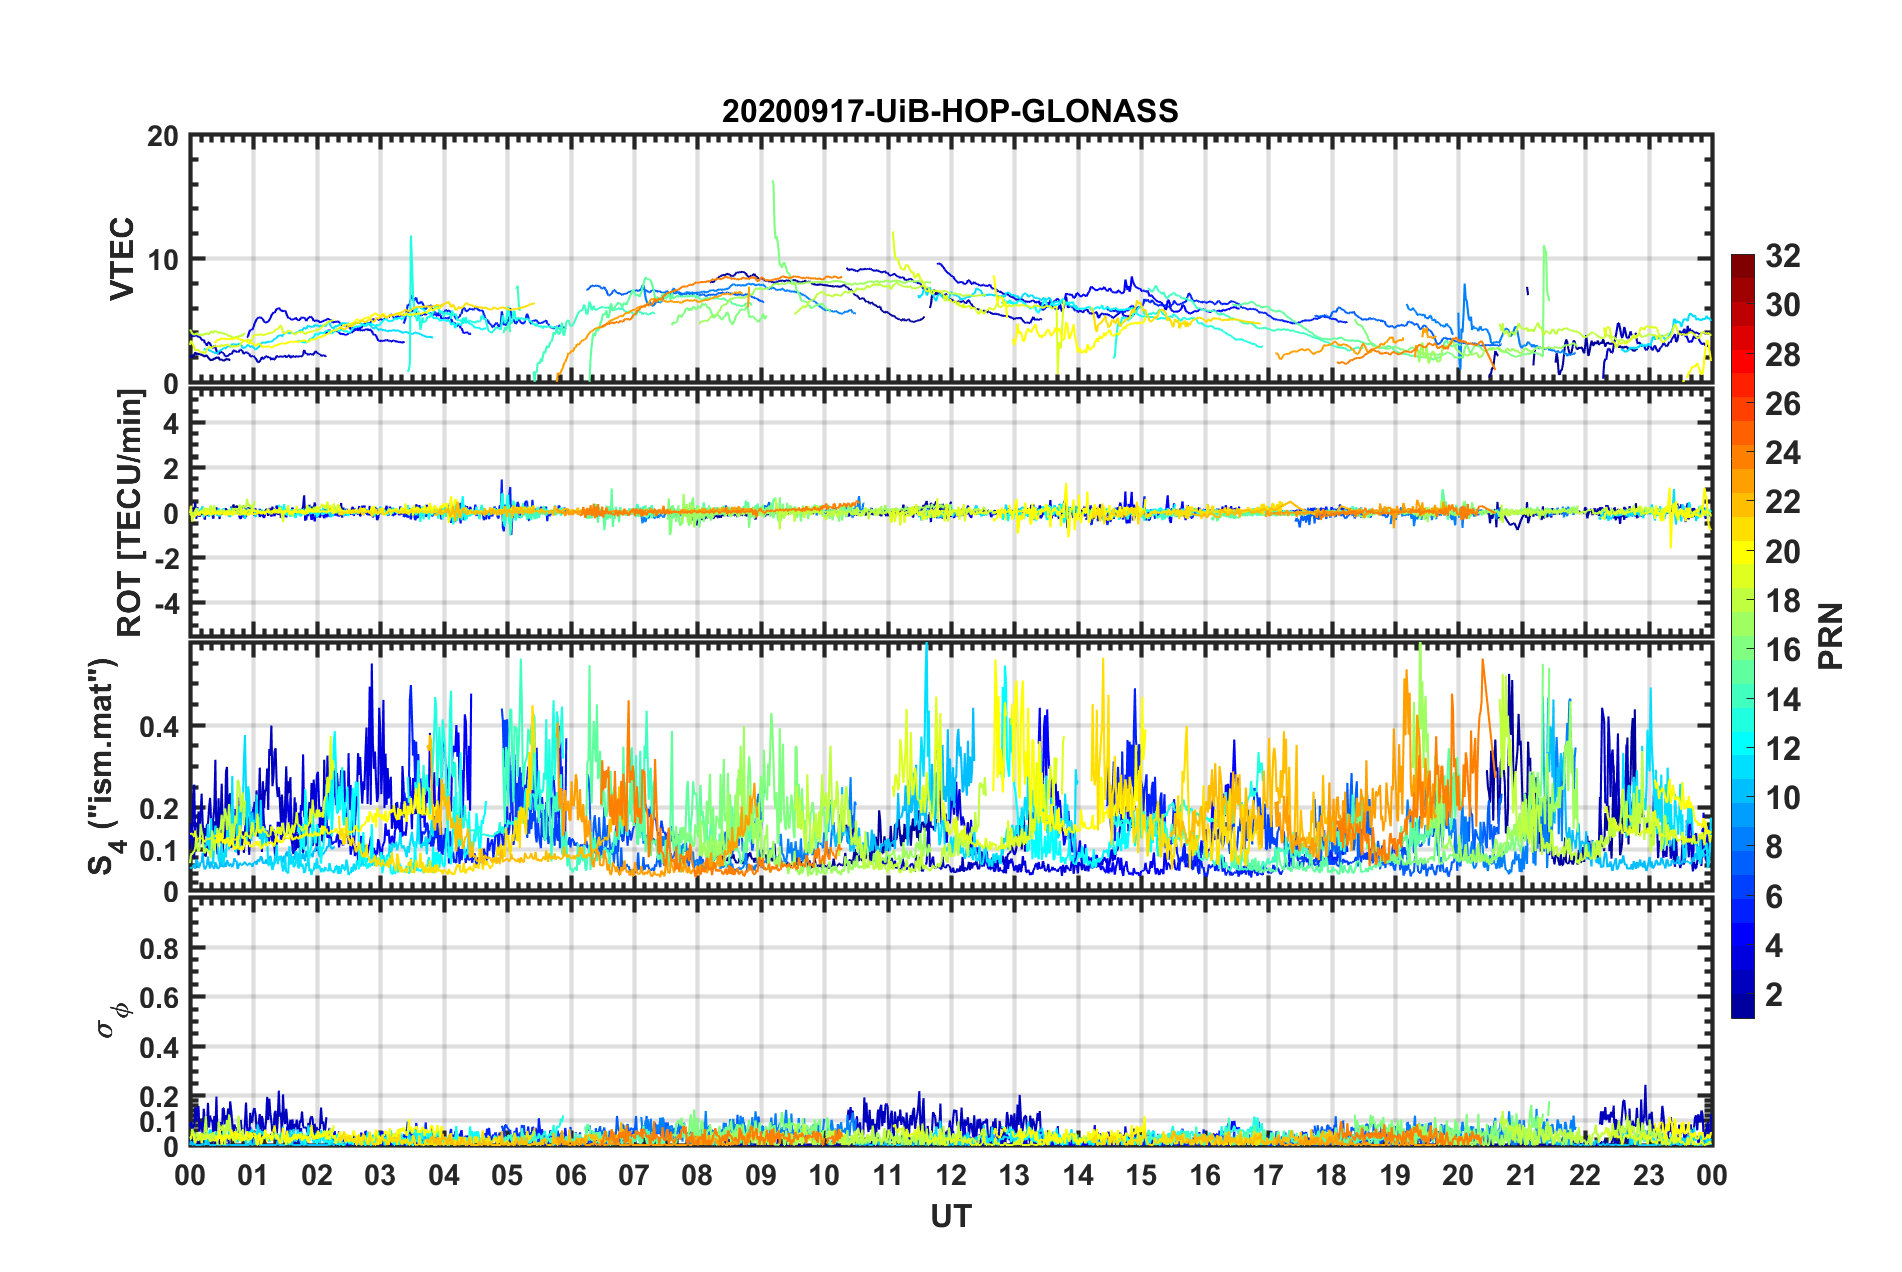1902x1272 pixels.
Task: Click colorbar tick label 12
Action: tap(1782, 748)
